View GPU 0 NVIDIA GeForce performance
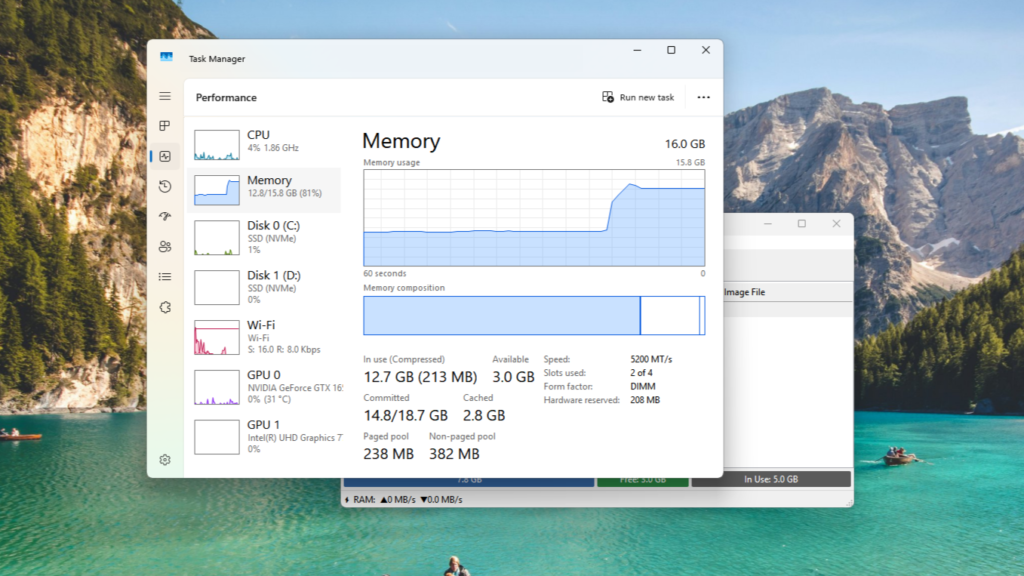1024x576 pixels. [265, 387]
